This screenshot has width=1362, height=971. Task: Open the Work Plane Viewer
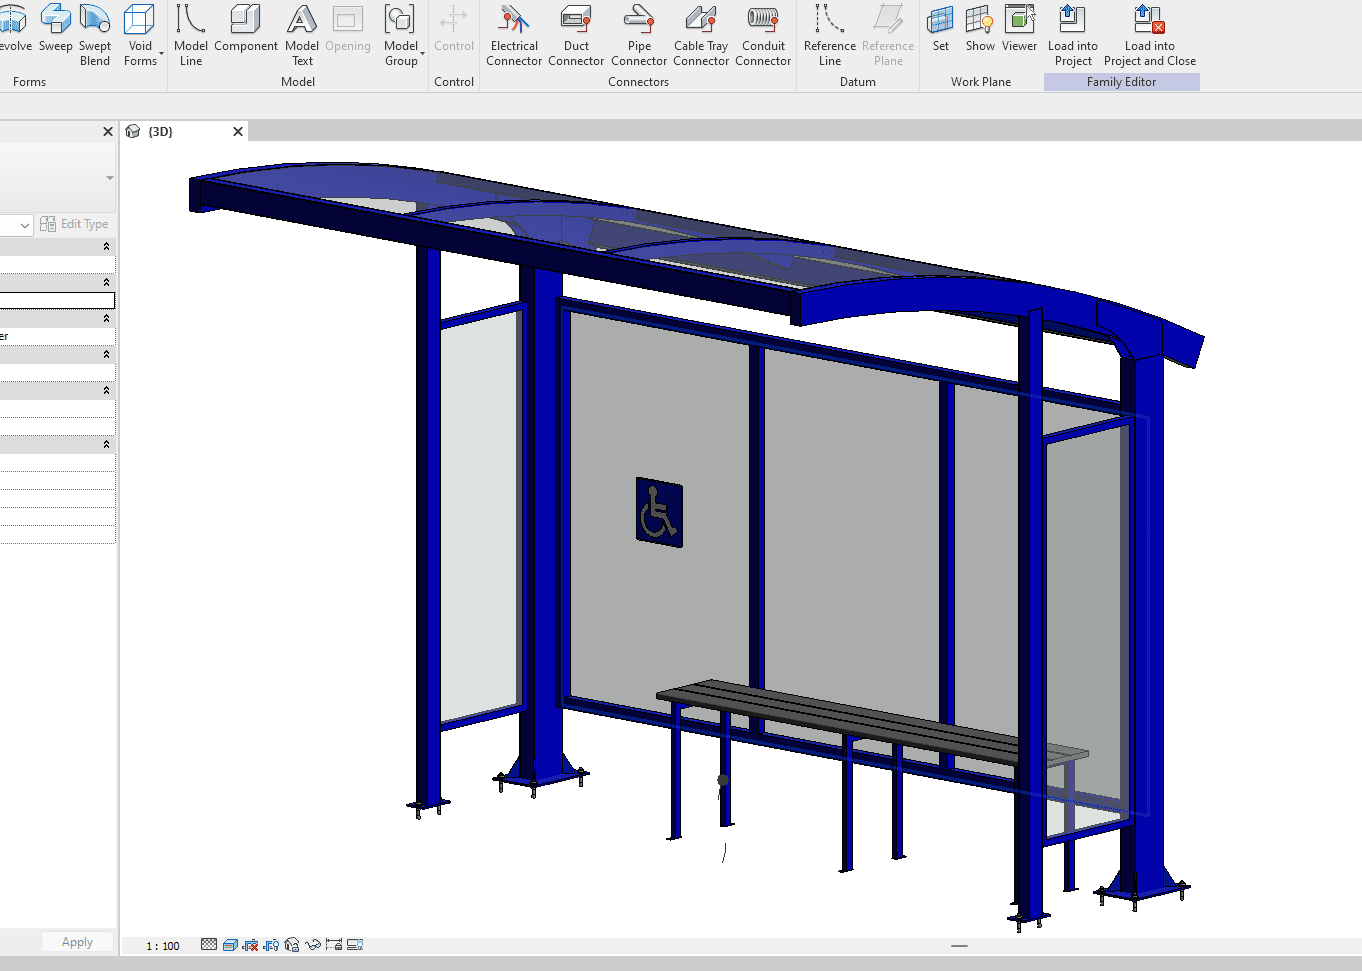(x=1019, y=30)
